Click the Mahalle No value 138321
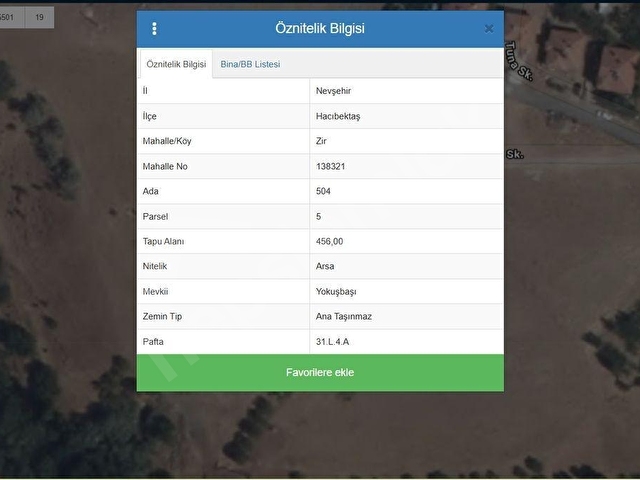This screenshot has width=640, height=480. [x=330, y=166]
